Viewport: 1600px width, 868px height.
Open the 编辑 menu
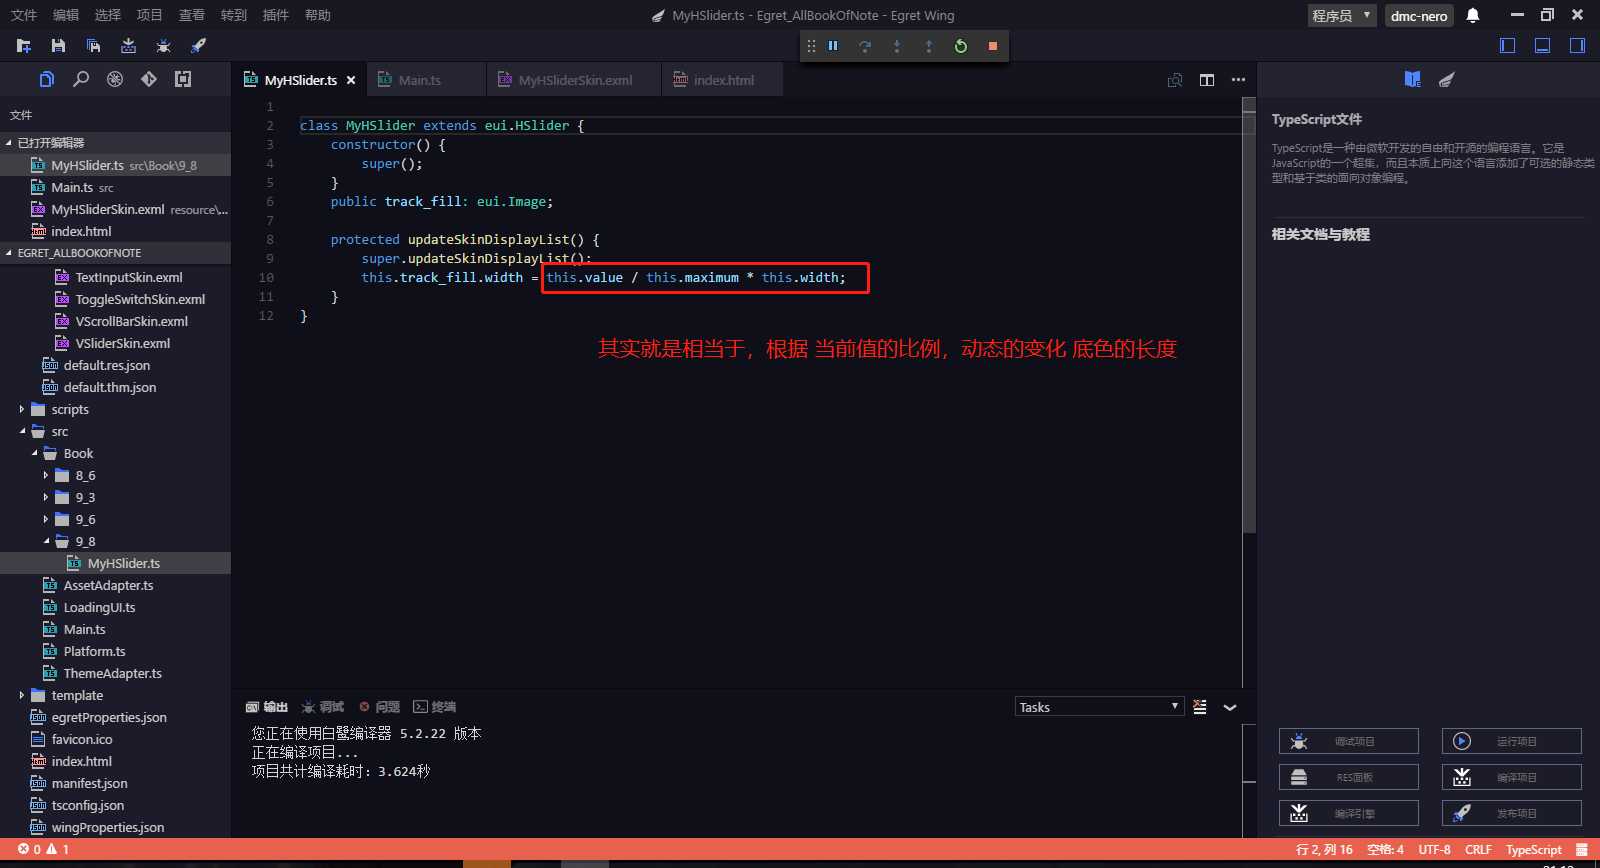65,15
